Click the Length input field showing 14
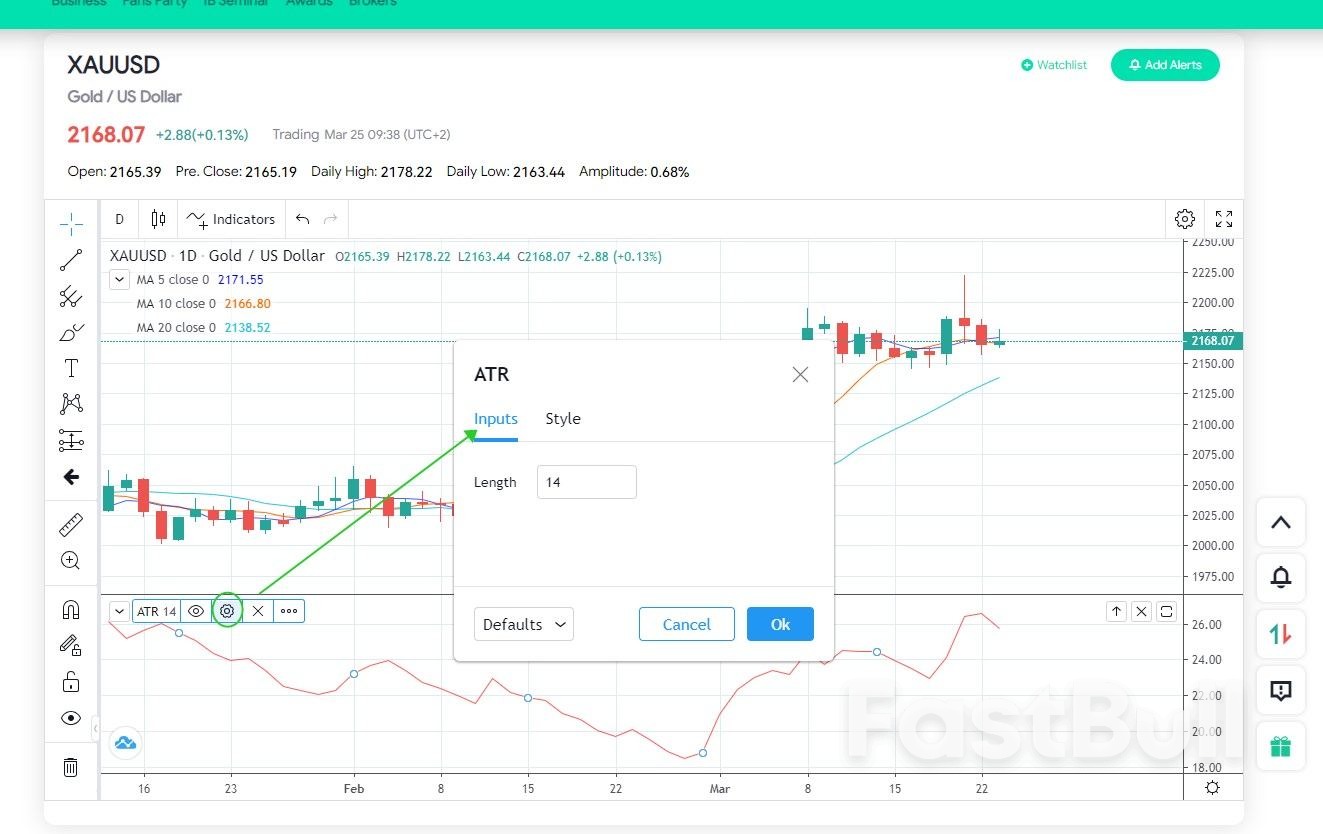 [586, 482]
